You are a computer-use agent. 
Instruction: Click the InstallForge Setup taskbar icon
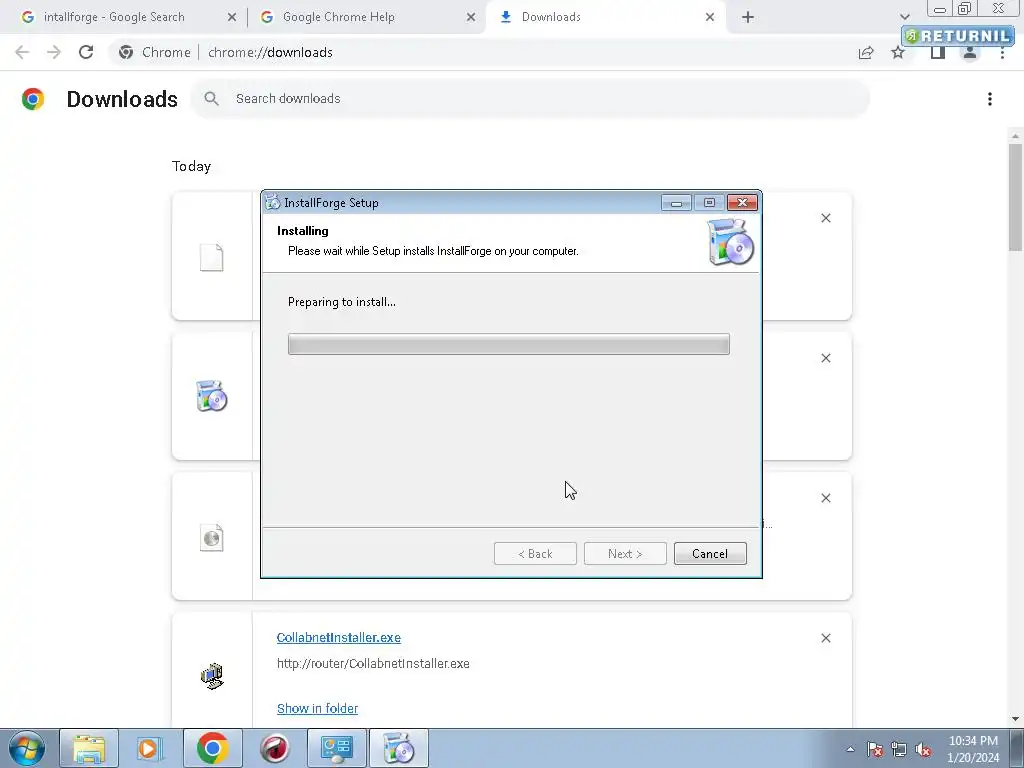tap(399, 748)
